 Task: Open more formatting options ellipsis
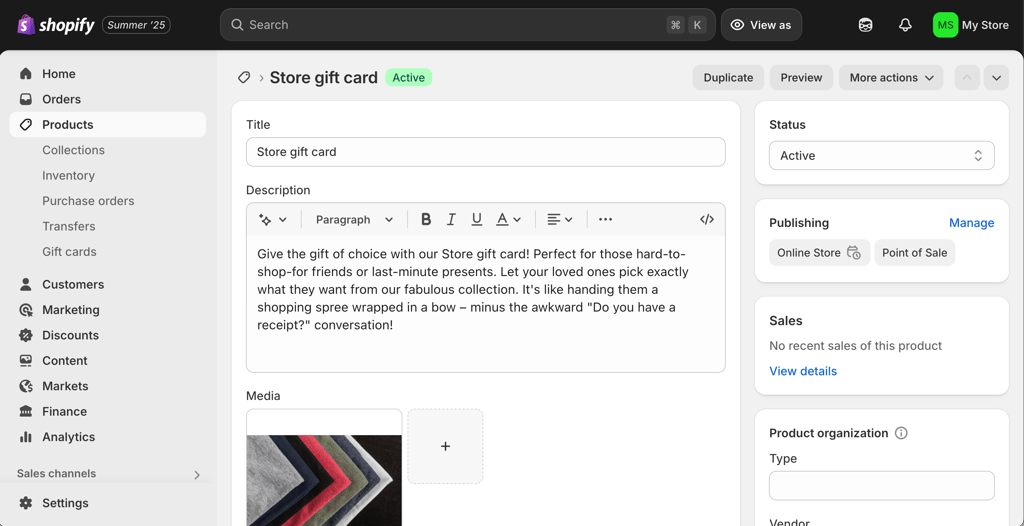pyautogui.click(x=605, y=220)
